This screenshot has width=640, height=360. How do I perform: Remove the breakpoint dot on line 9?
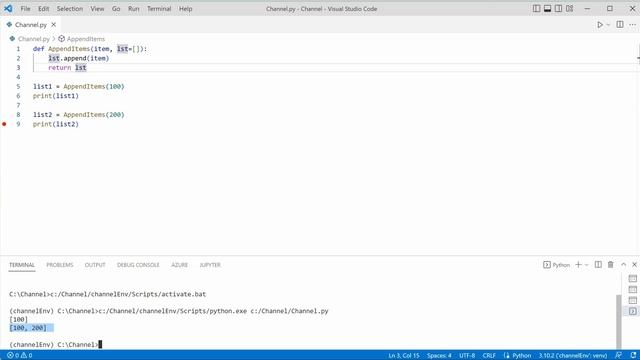point(4,124)
